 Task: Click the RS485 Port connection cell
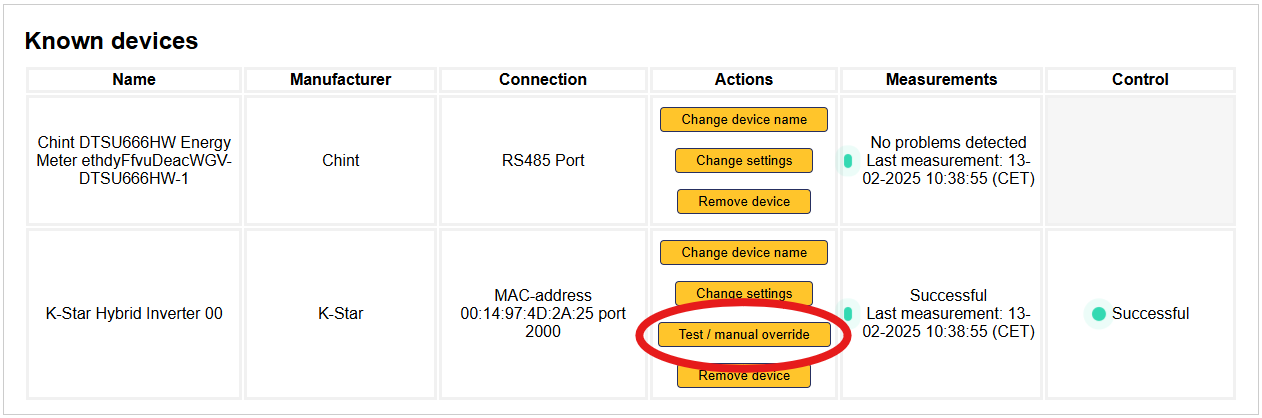[543, 160]
